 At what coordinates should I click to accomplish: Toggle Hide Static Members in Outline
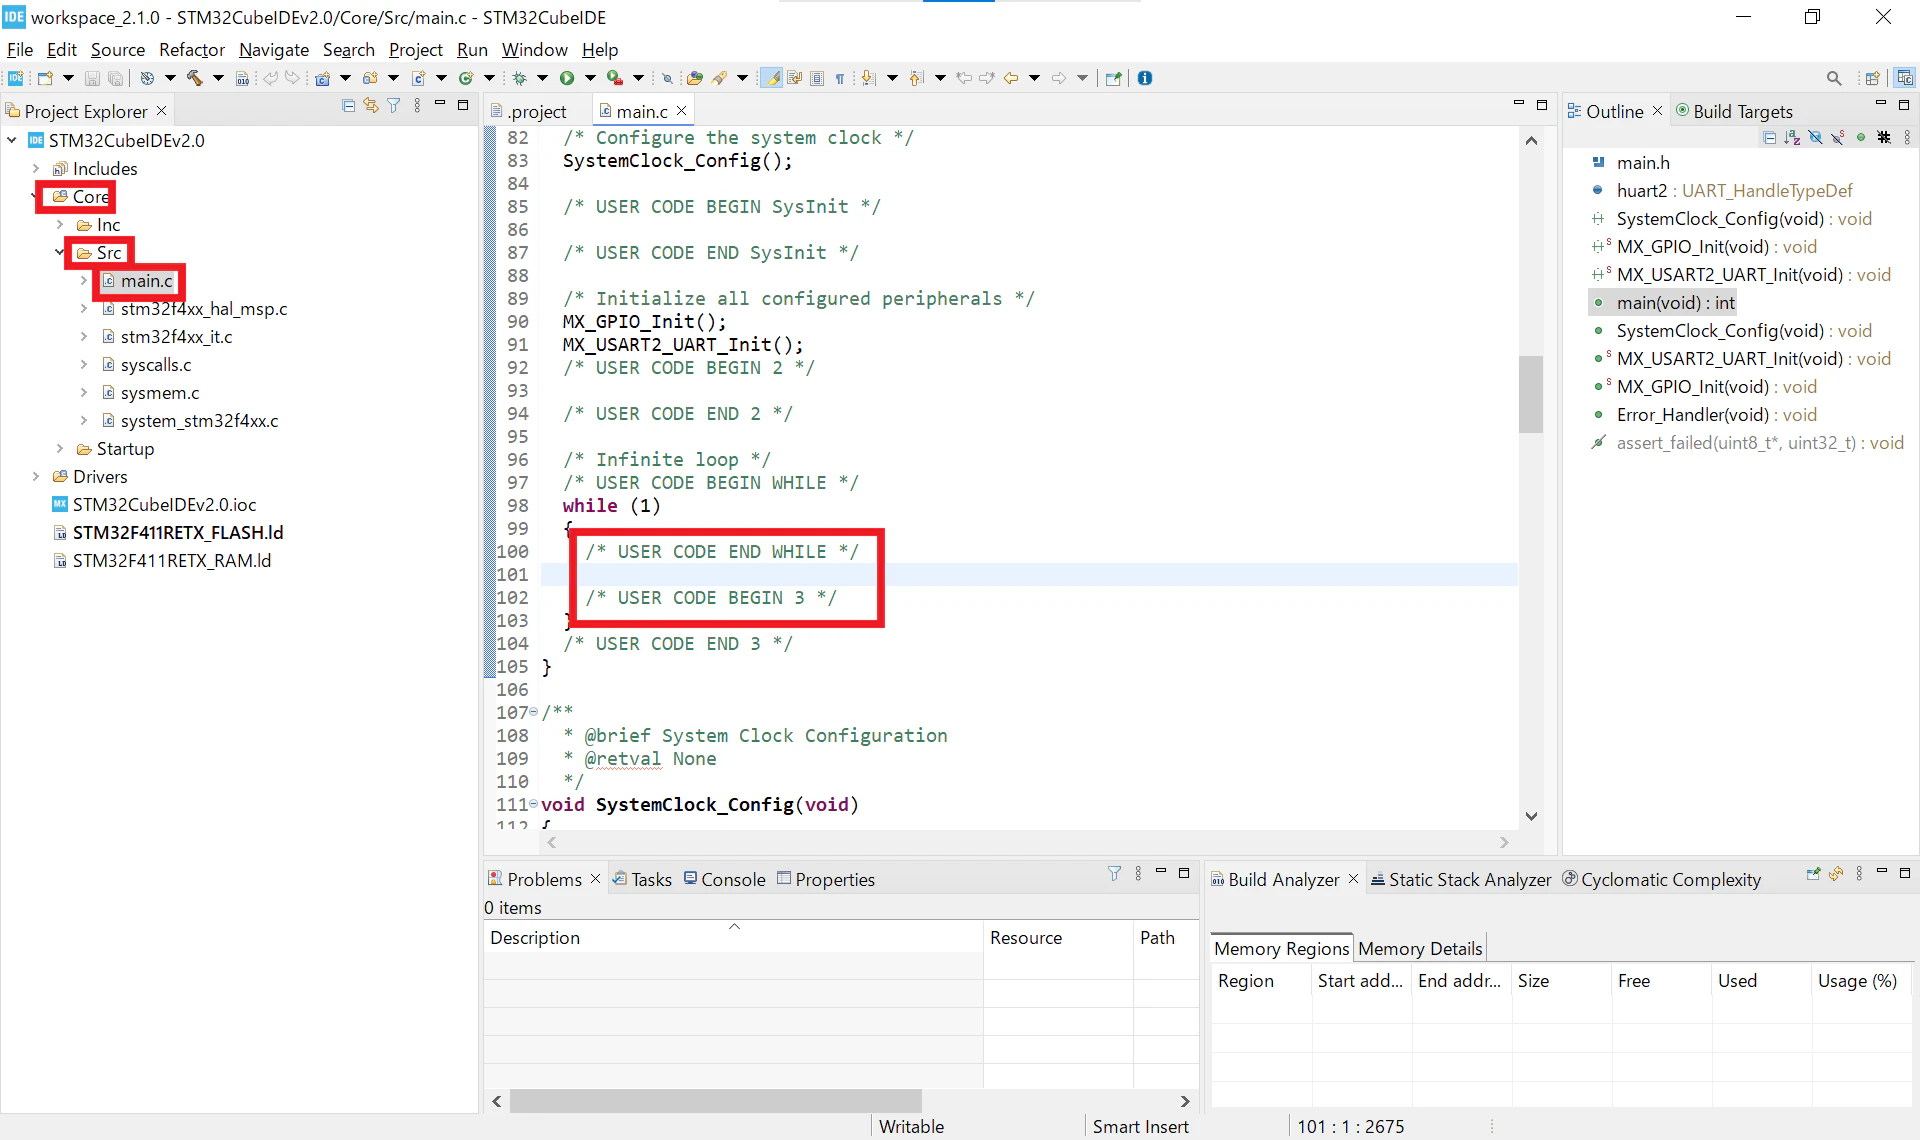click(x=1838, y=137)
